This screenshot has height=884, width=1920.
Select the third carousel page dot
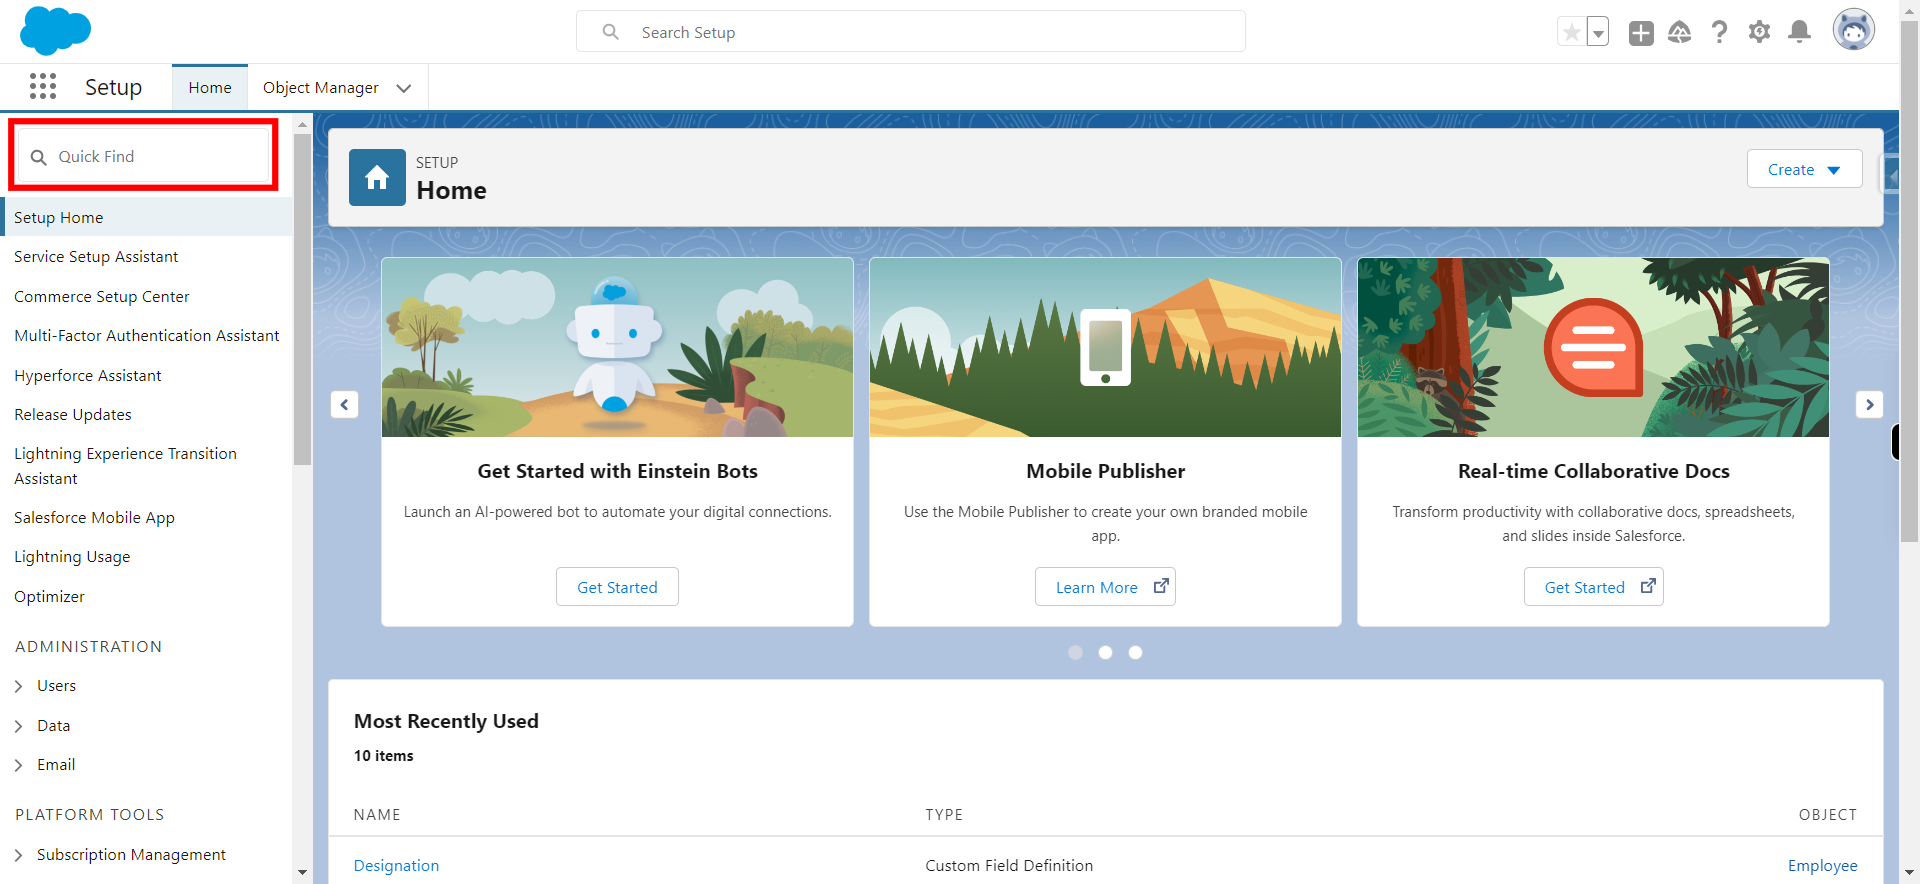[x=1135, y=652]
